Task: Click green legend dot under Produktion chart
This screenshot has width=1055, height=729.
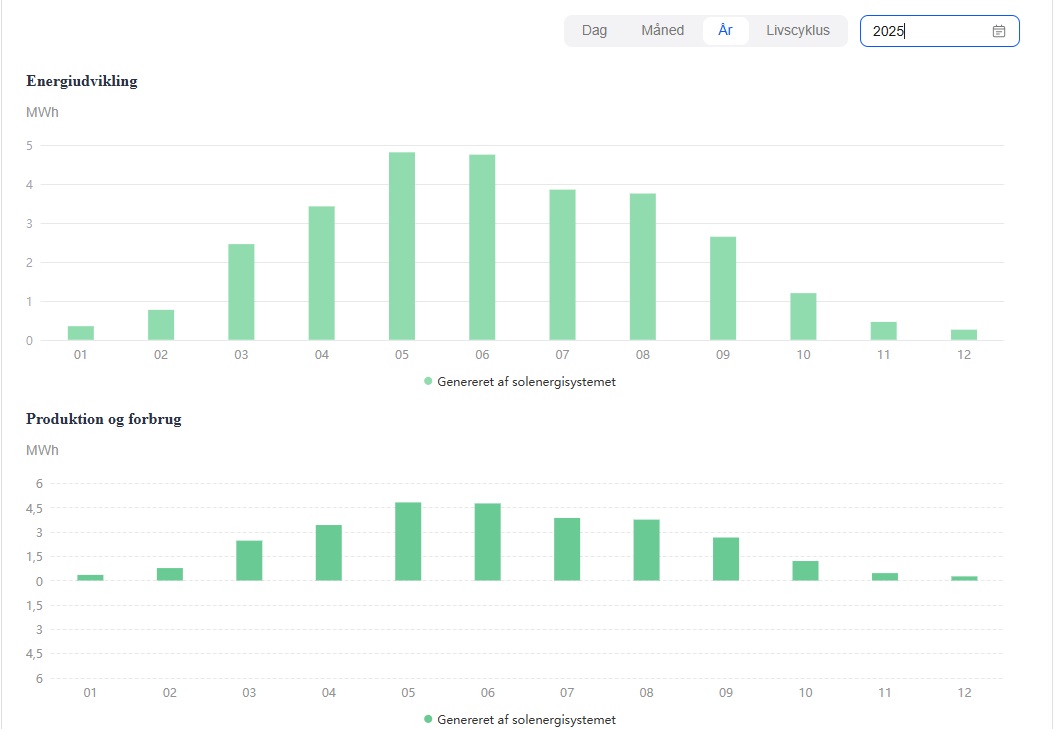Action: [429, 719]
